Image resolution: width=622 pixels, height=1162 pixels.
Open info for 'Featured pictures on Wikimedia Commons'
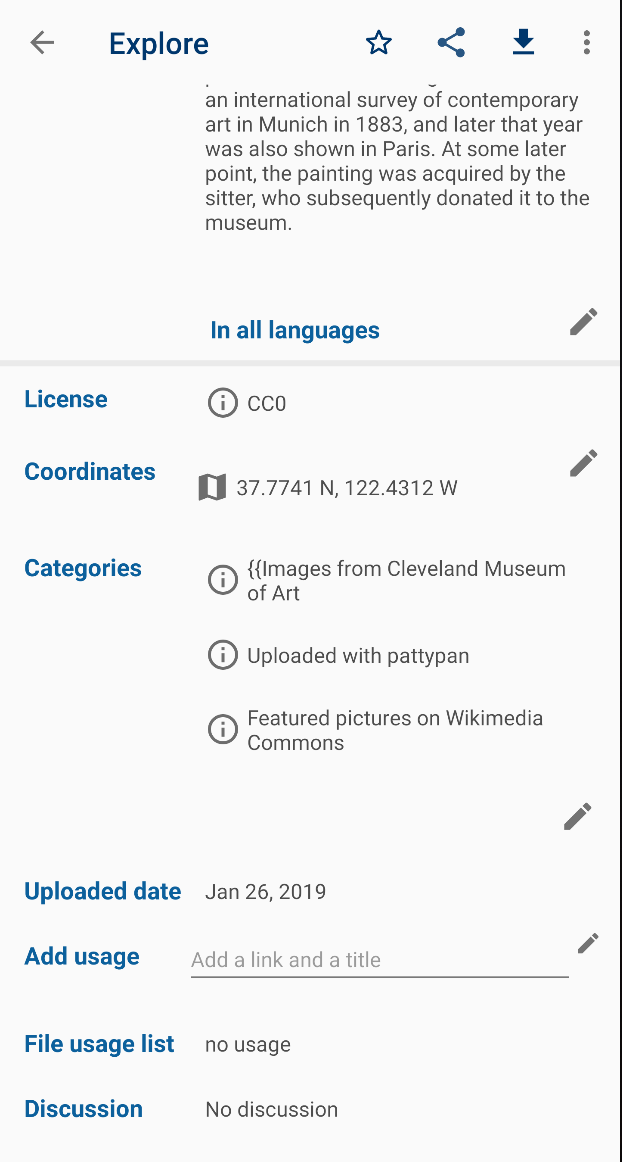[x=222, y=729]
